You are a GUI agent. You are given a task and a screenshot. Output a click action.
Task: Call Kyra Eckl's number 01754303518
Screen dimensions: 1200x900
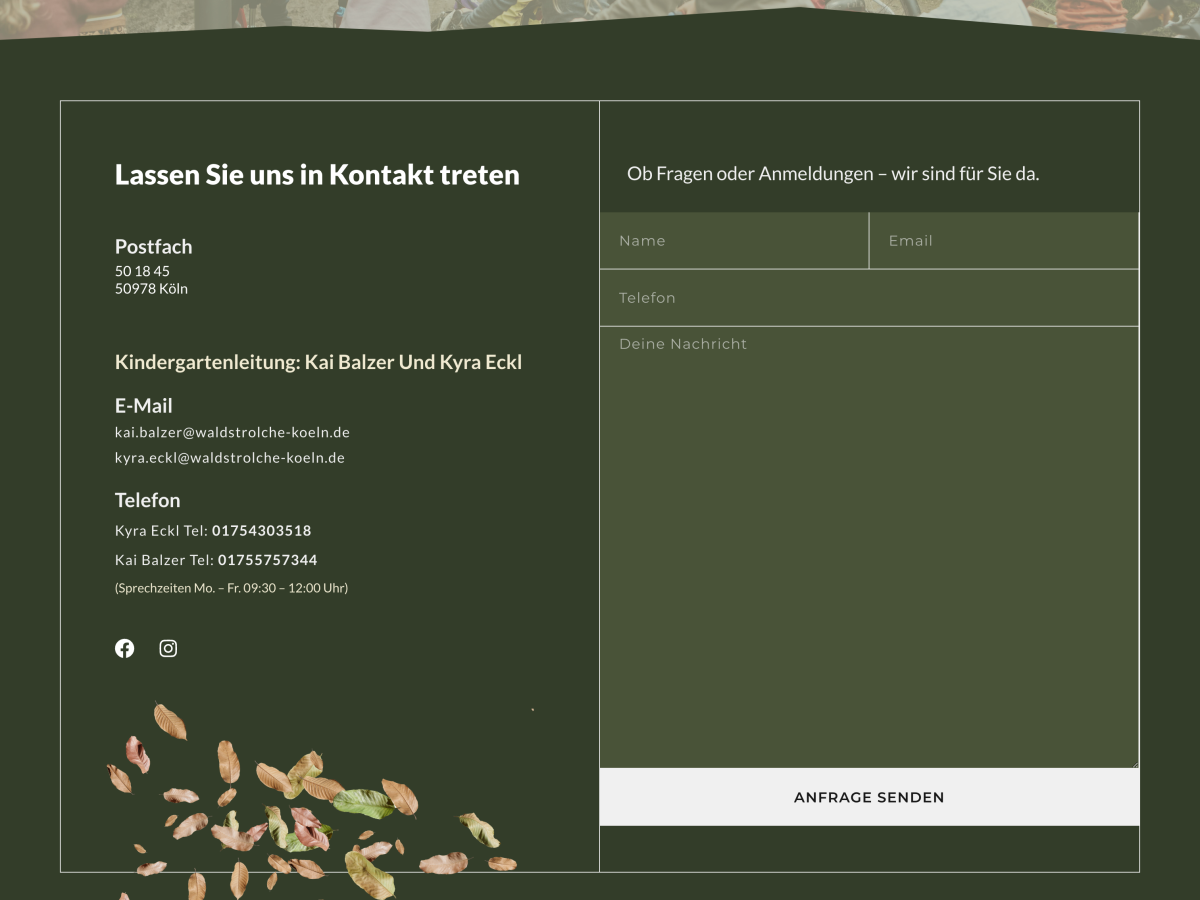coord(261,531)
